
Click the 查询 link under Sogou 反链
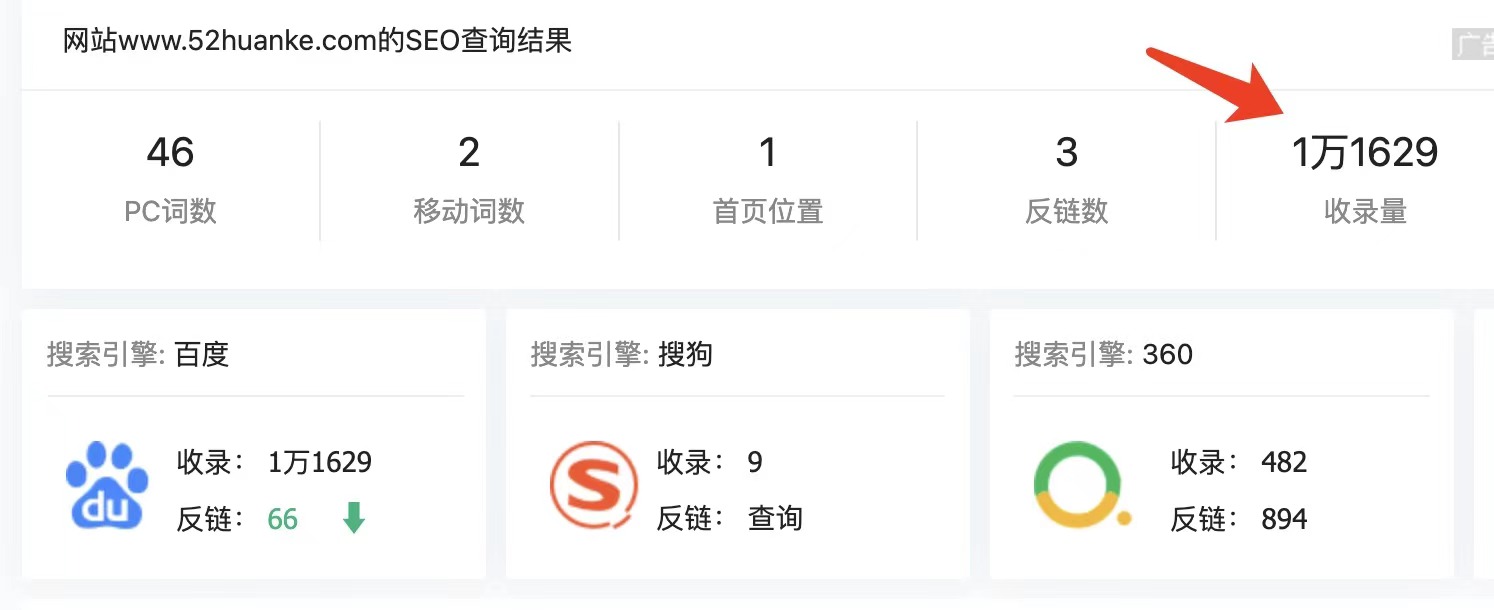click(775, 518)
